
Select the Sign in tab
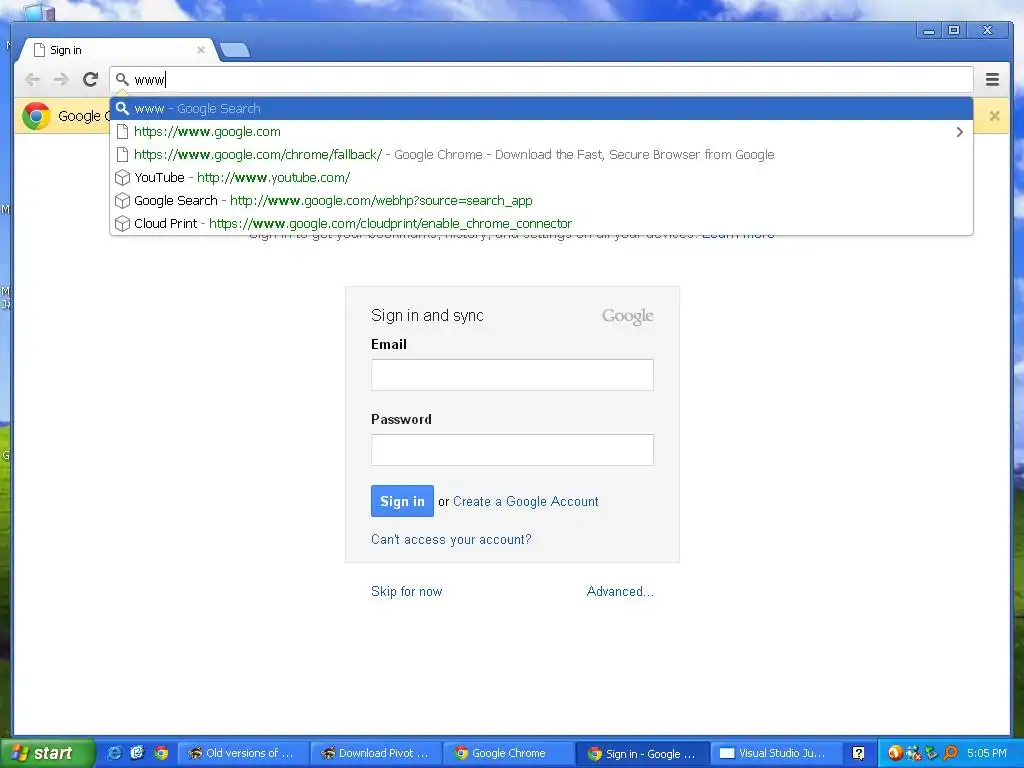pyautogui.click(x=118, y=50)
